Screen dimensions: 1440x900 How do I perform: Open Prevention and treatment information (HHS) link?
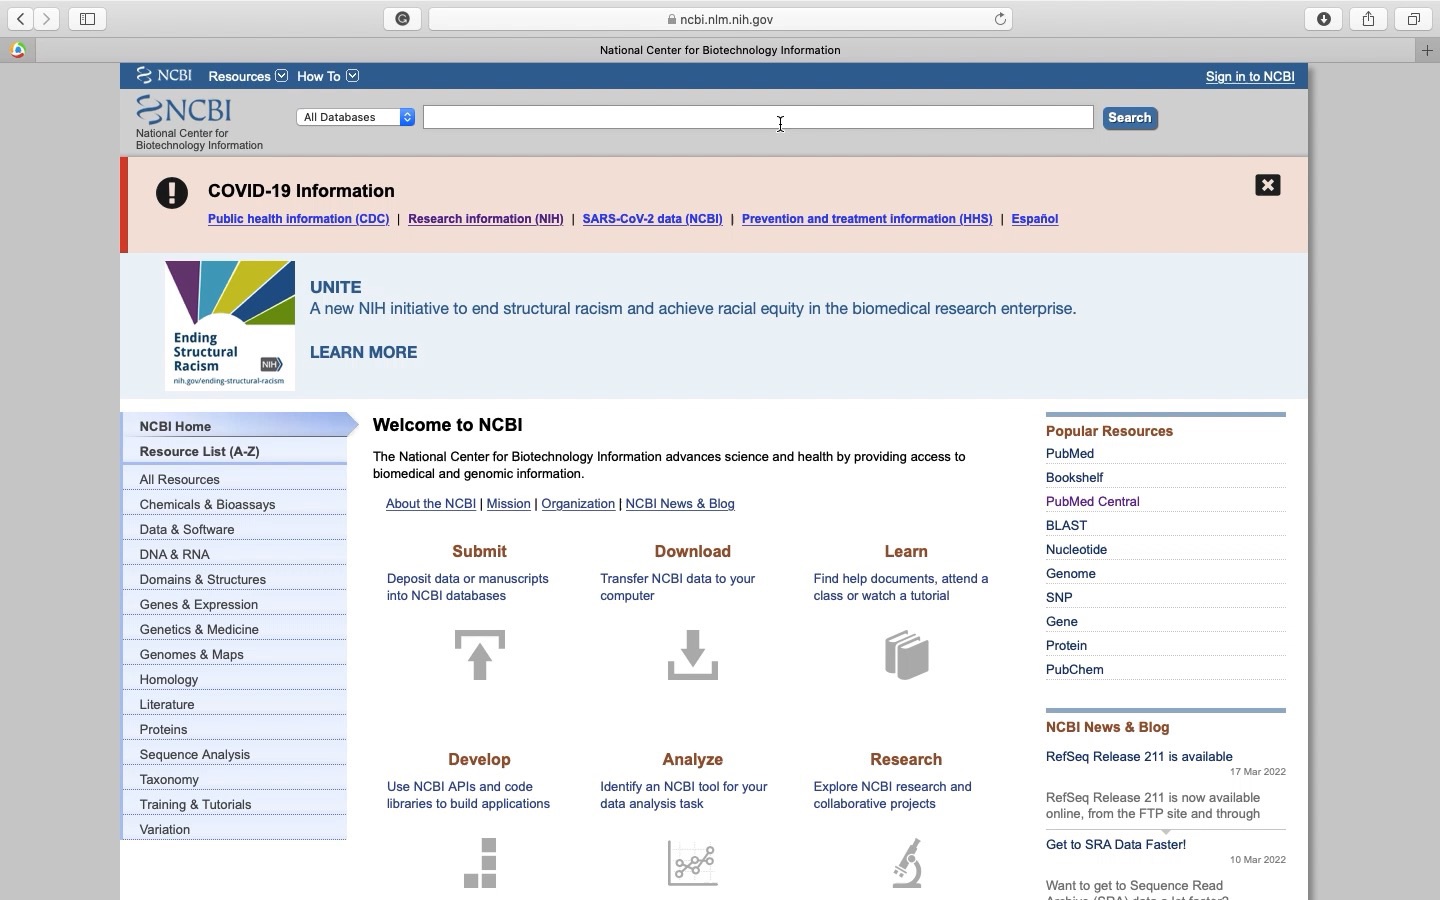(x=867, y=219)
